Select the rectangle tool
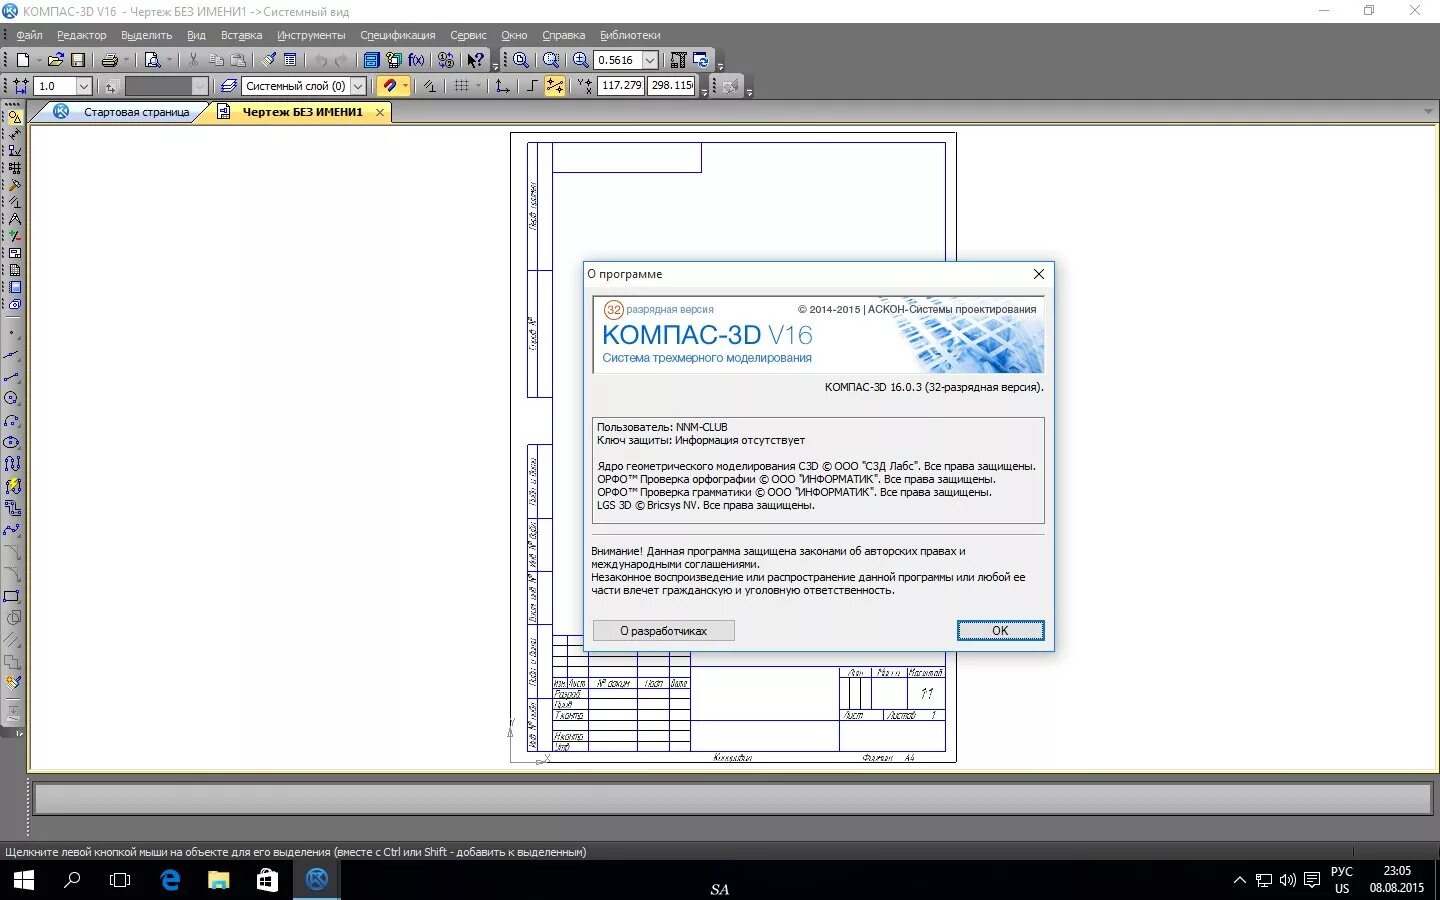 pos(11,596)
